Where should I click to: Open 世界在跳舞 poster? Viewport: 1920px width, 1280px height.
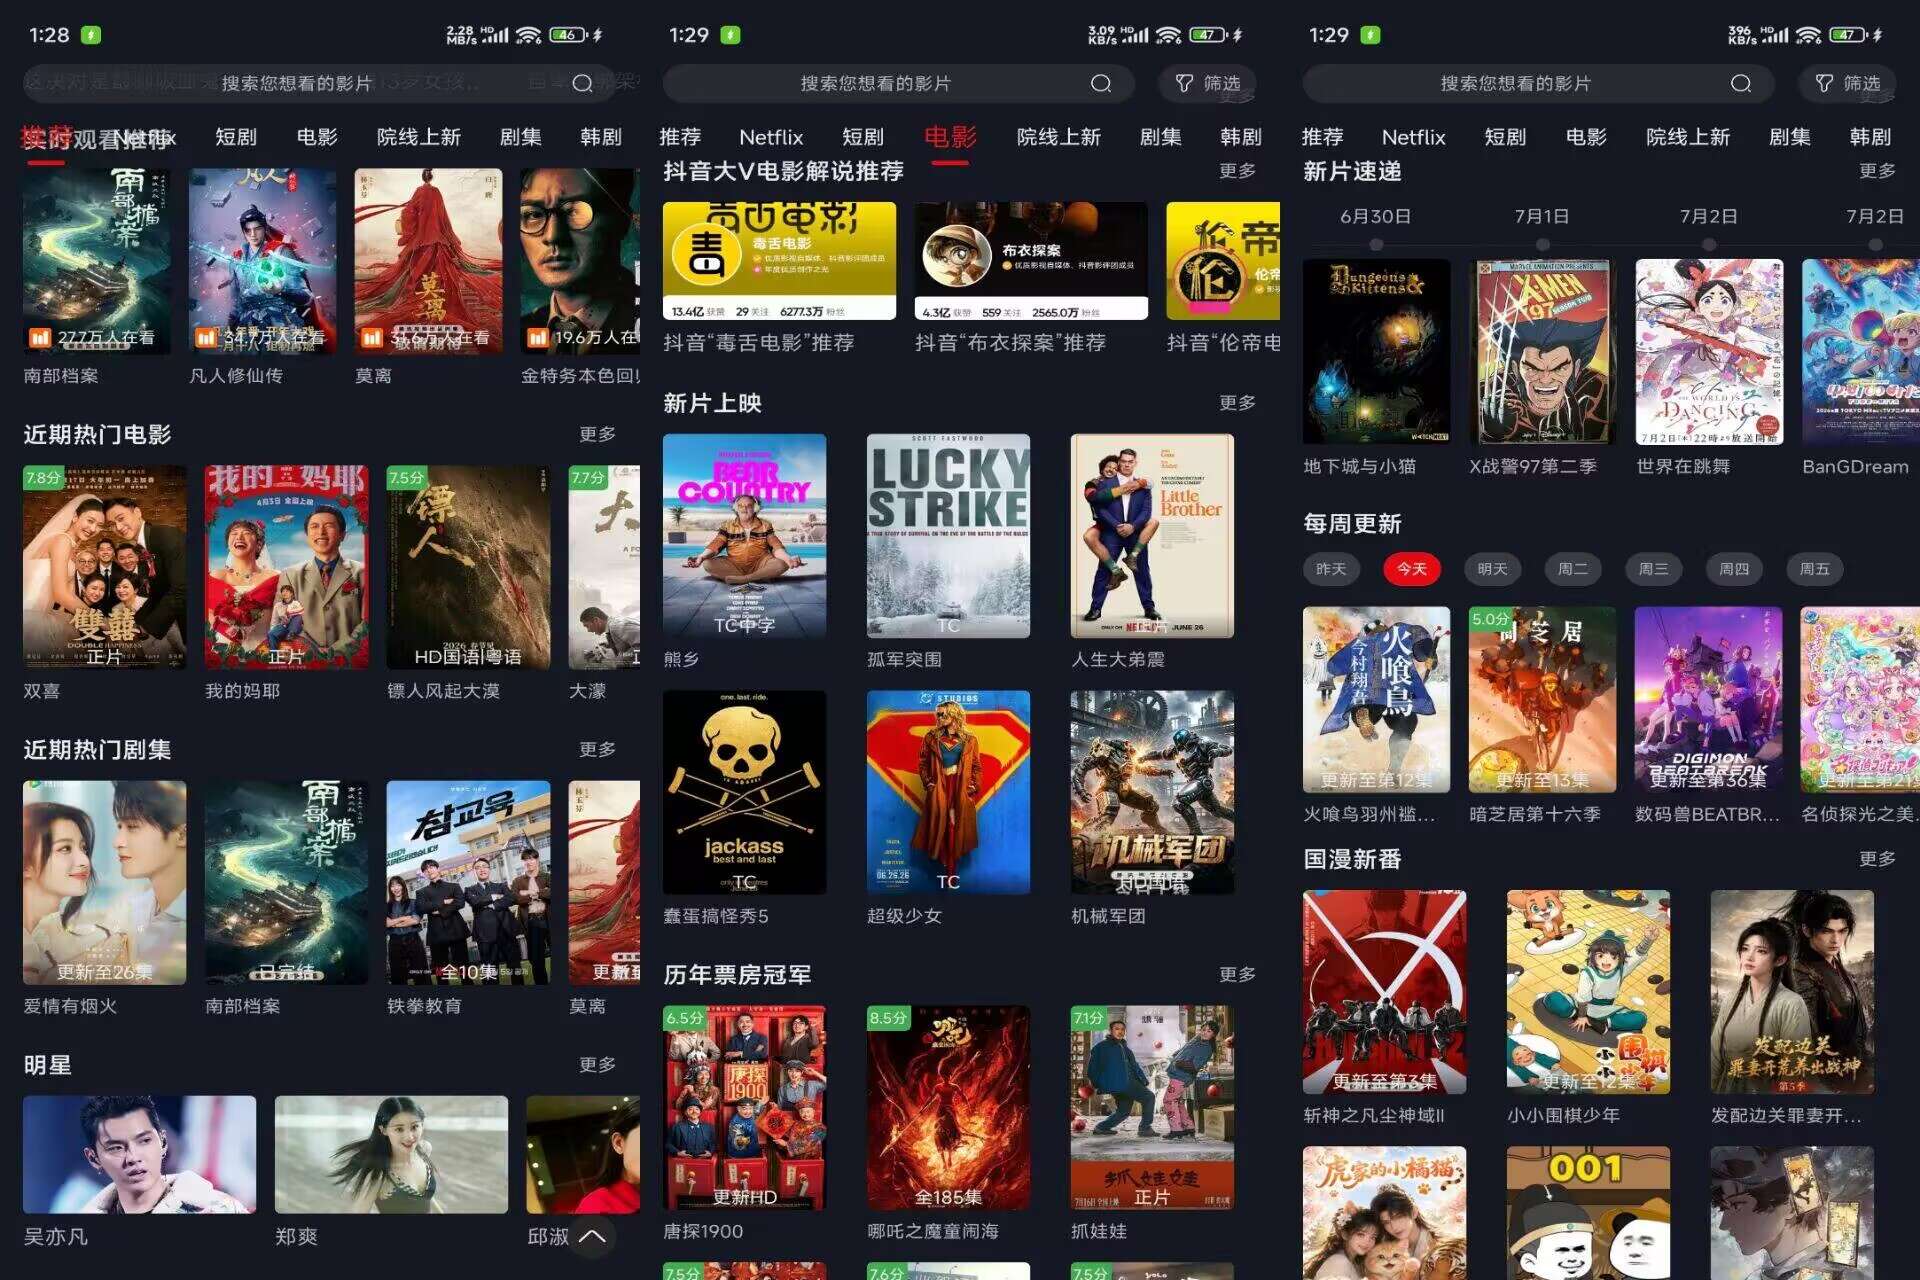1709,352
